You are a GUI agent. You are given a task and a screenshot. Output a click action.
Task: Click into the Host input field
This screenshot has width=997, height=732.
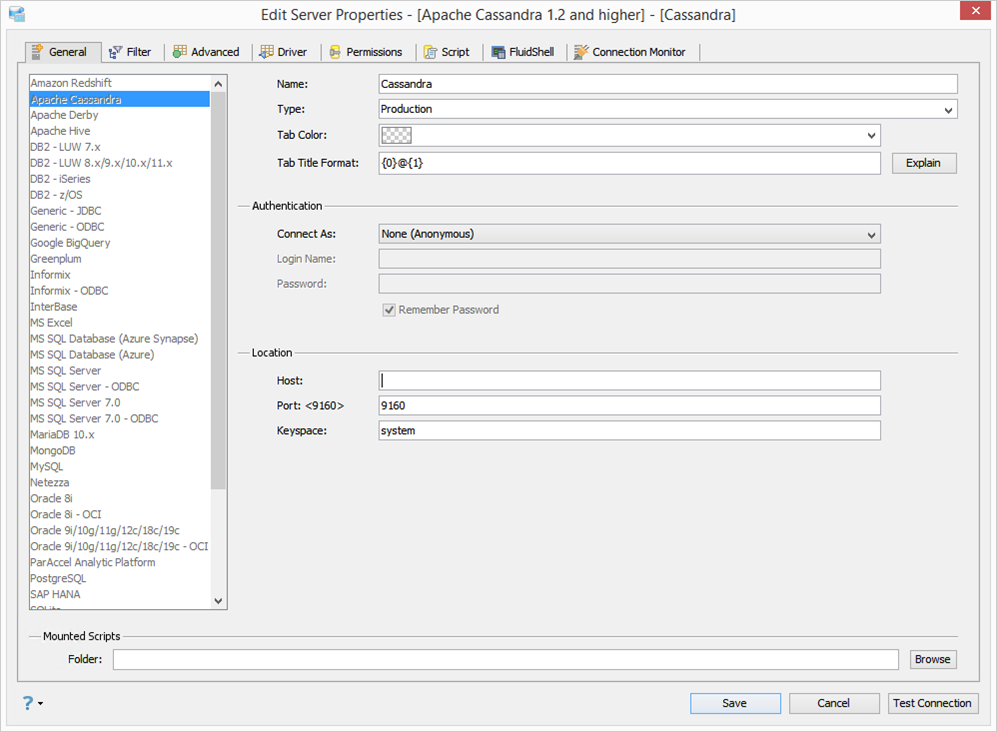[629, 380]
